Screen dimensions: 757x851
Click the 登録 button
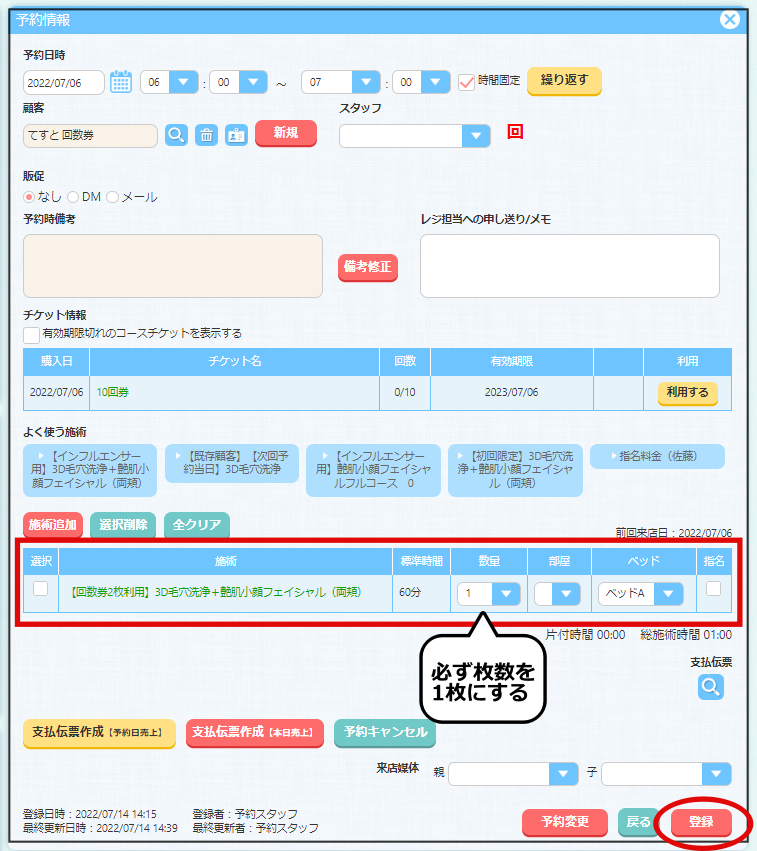point(701,822)
